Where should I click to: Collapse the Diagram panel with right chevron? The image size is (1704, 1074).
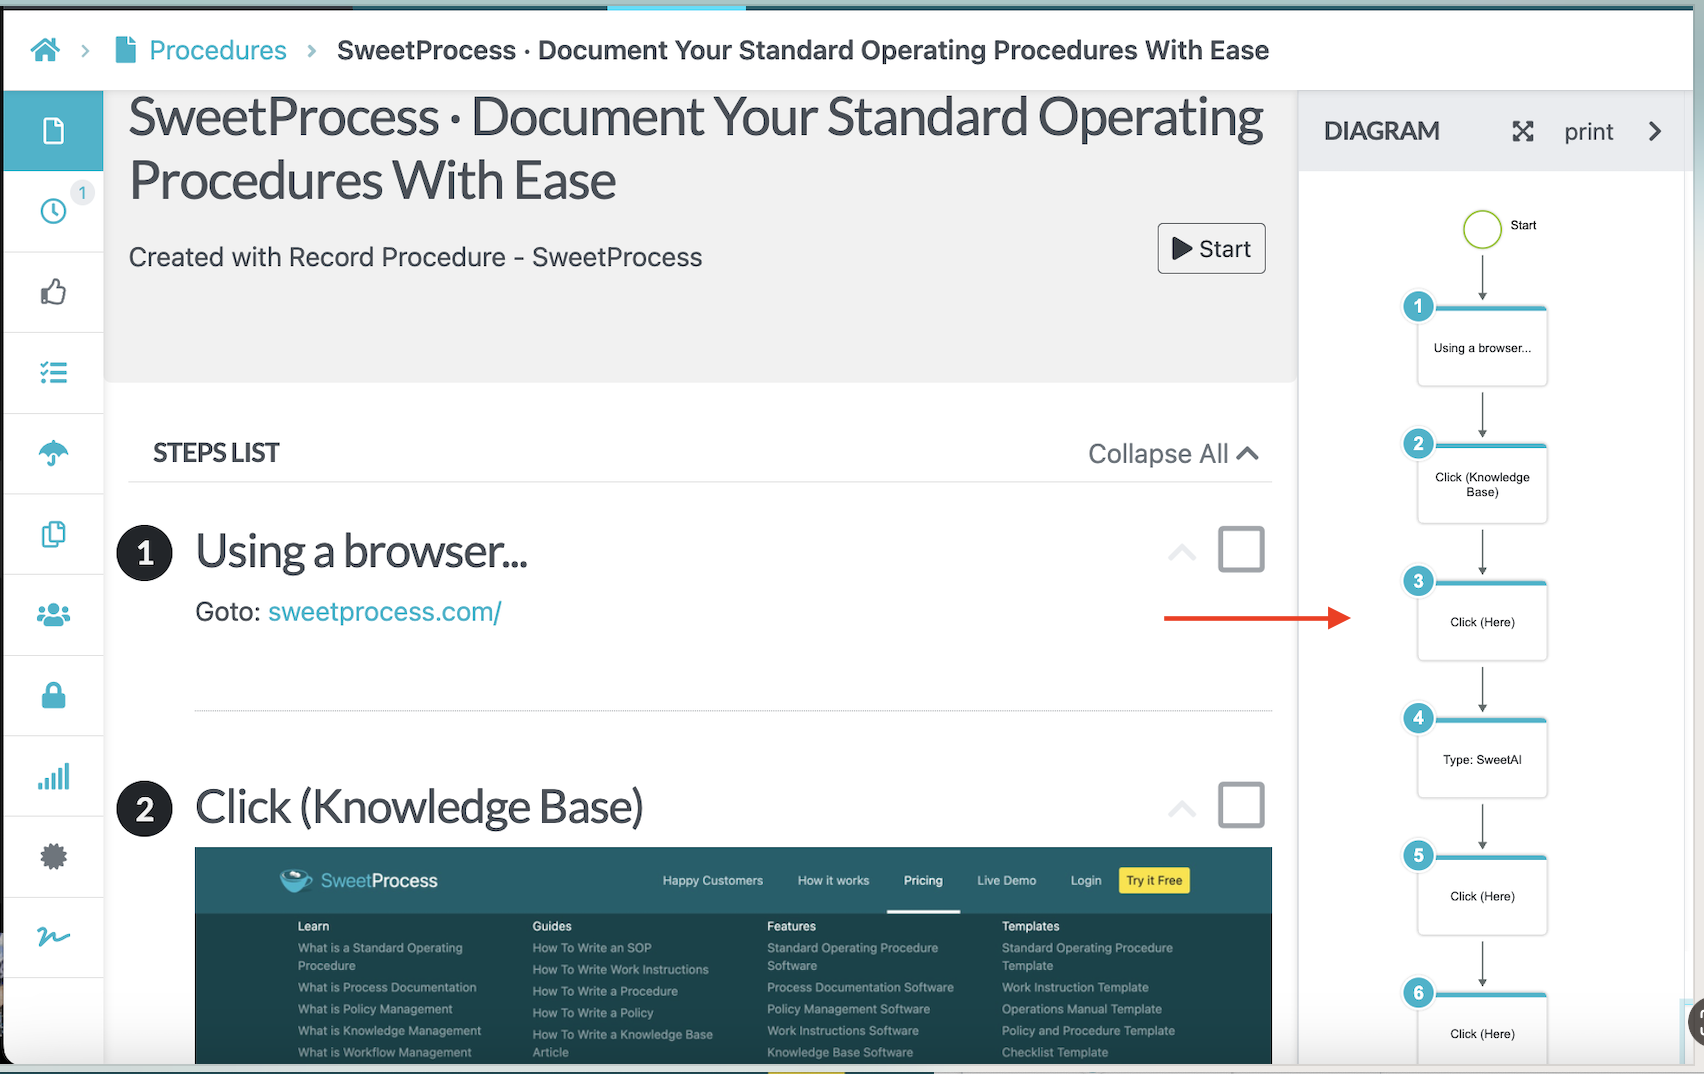[1655, 131]
